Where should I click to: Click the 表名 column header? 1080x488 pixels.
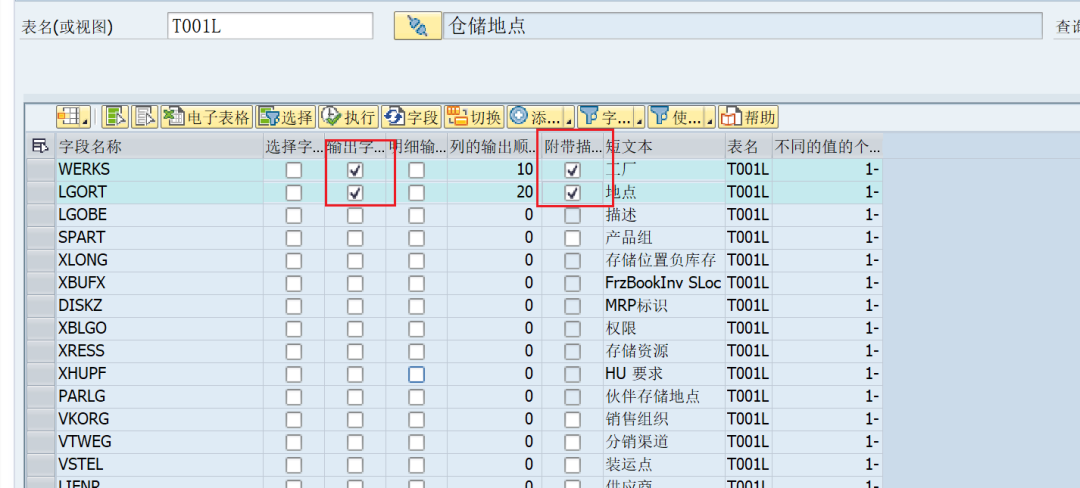(x=749, y=147)
